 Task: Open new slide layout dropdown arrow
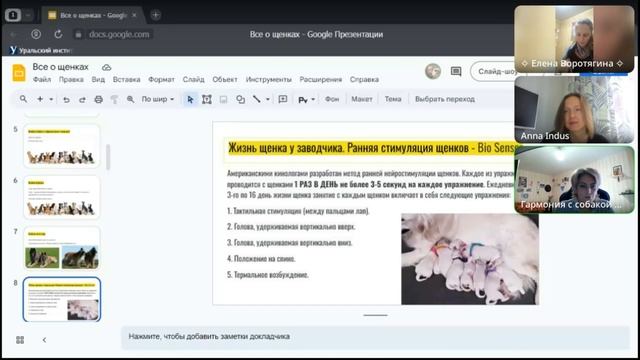(x=51, y=99)
